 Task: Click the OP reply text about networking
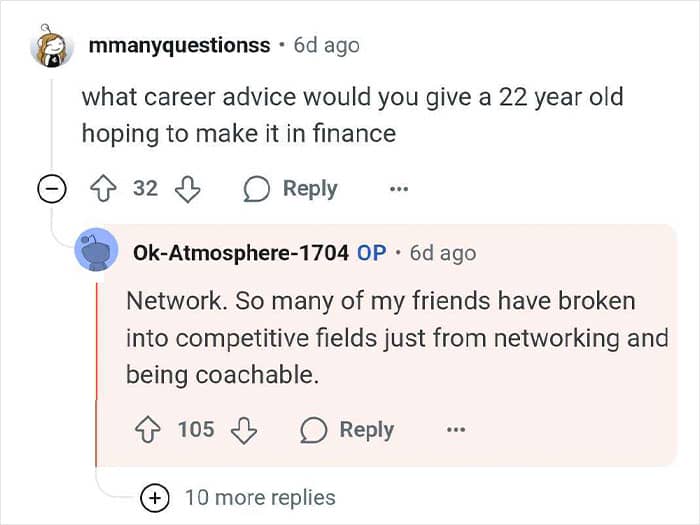(x=397, y=338)
